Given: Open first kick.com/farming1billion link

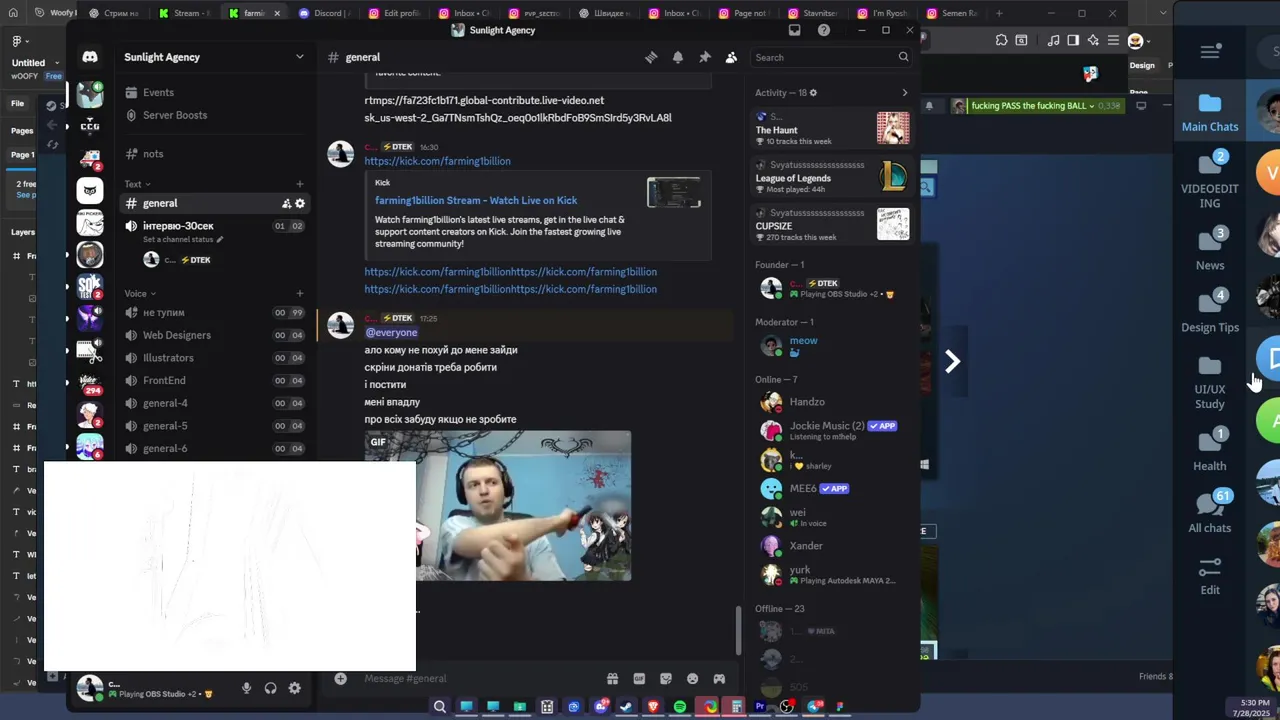Looking at the screenshot, I should [437, 161].
